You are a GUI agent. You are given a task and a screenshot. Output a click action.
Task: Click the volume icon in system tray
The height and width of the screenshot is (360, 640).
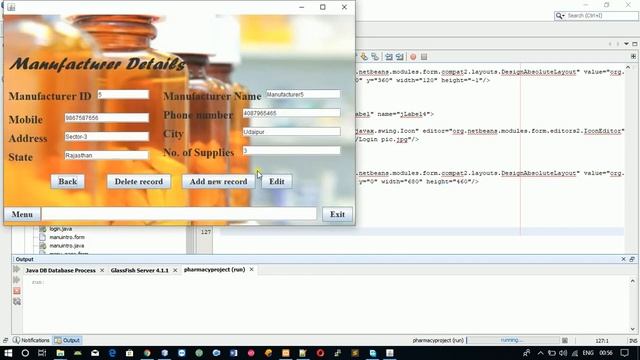click(563, 353)
